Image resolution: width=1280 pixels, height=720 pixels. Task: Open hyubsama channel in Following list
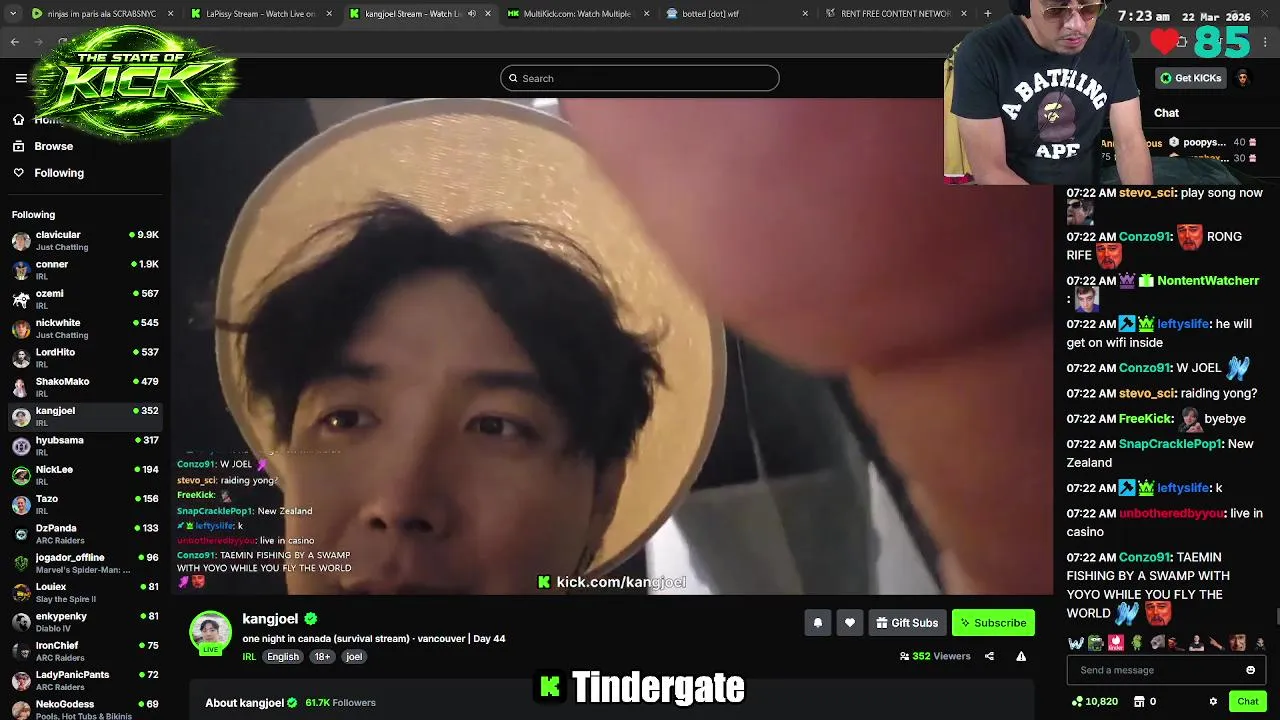(x=85, y=446)
